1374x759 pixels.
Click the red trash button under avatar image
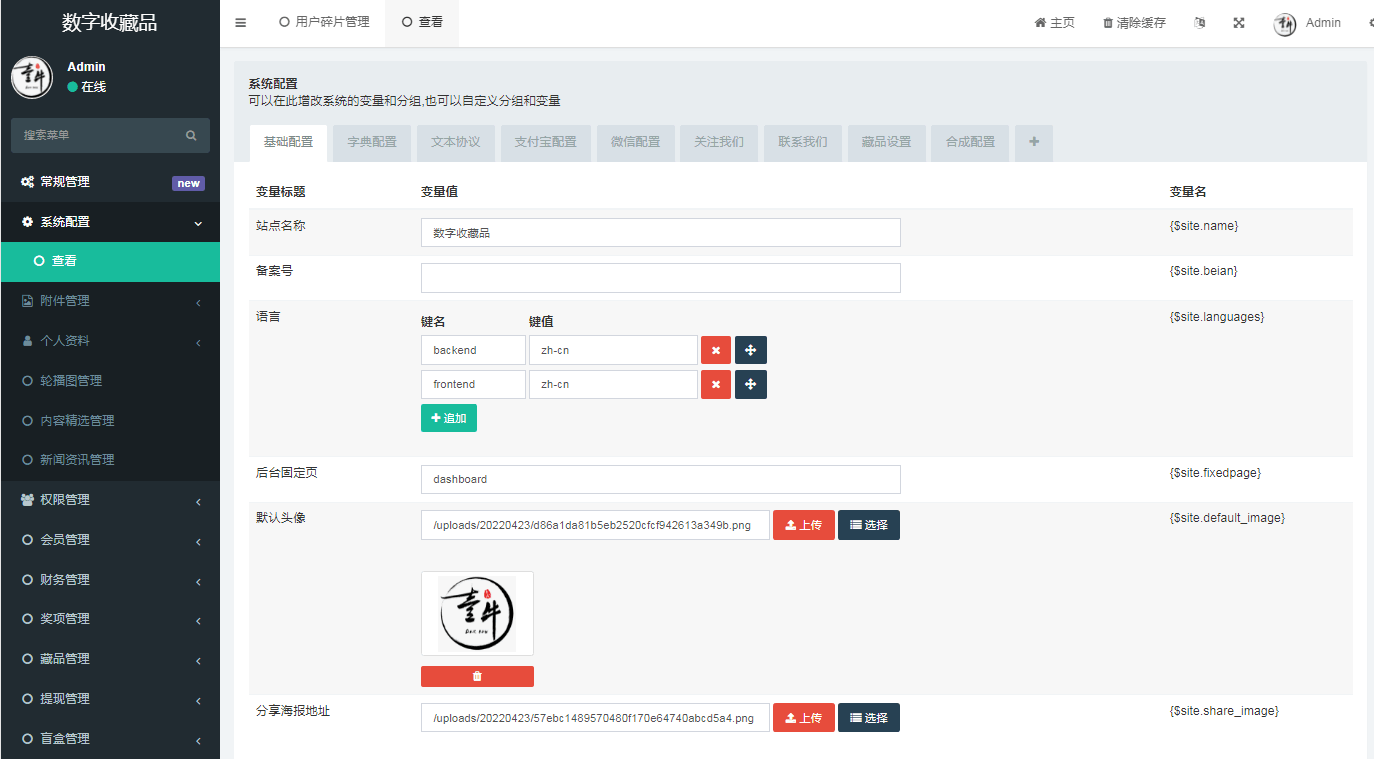point(477,677)
